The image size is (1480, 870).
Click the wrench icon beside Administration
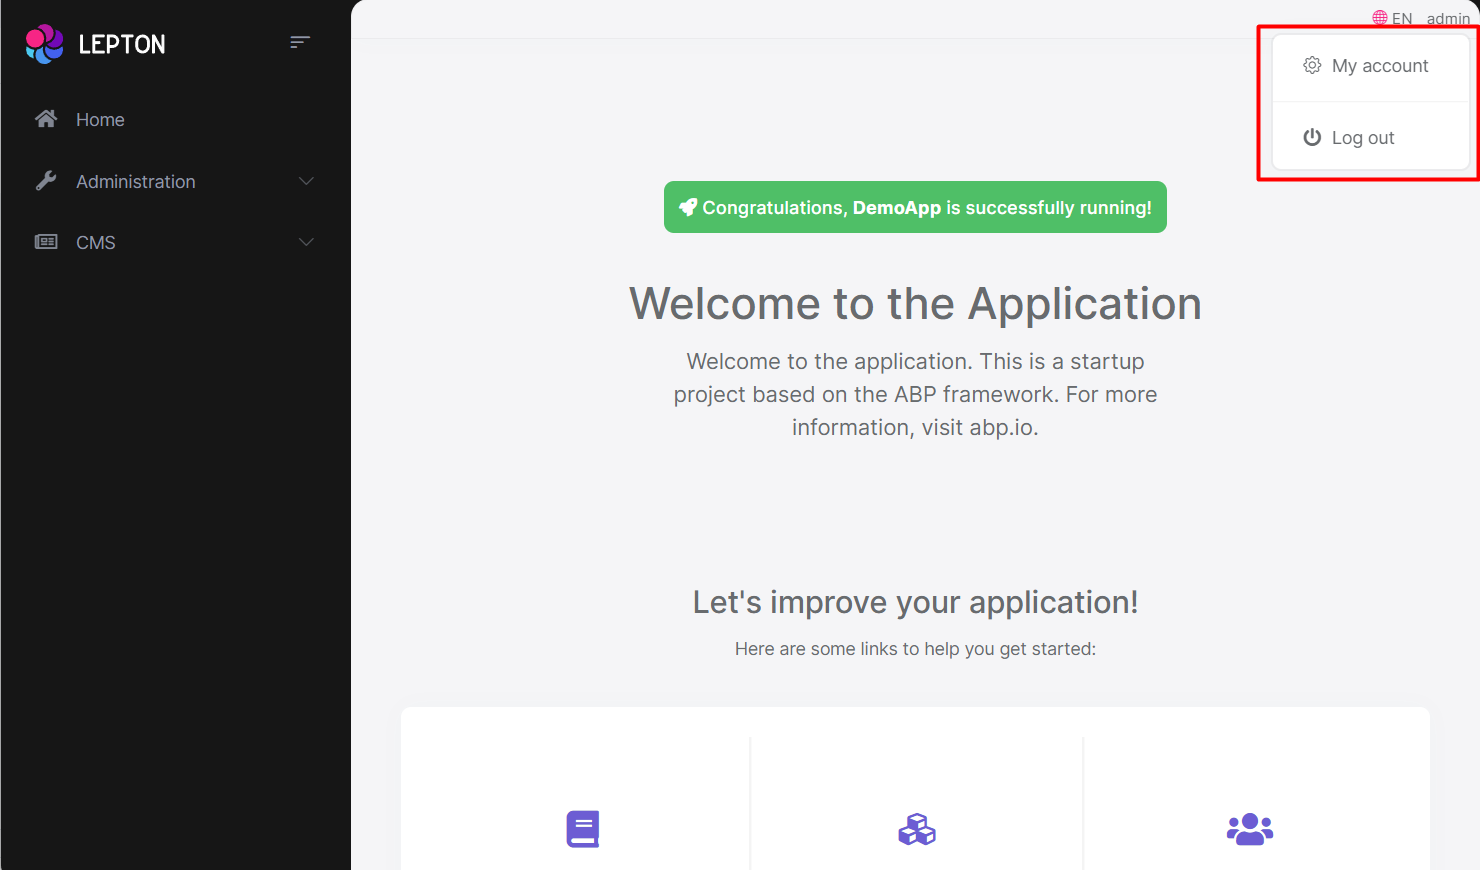click(x=46, y=180)
